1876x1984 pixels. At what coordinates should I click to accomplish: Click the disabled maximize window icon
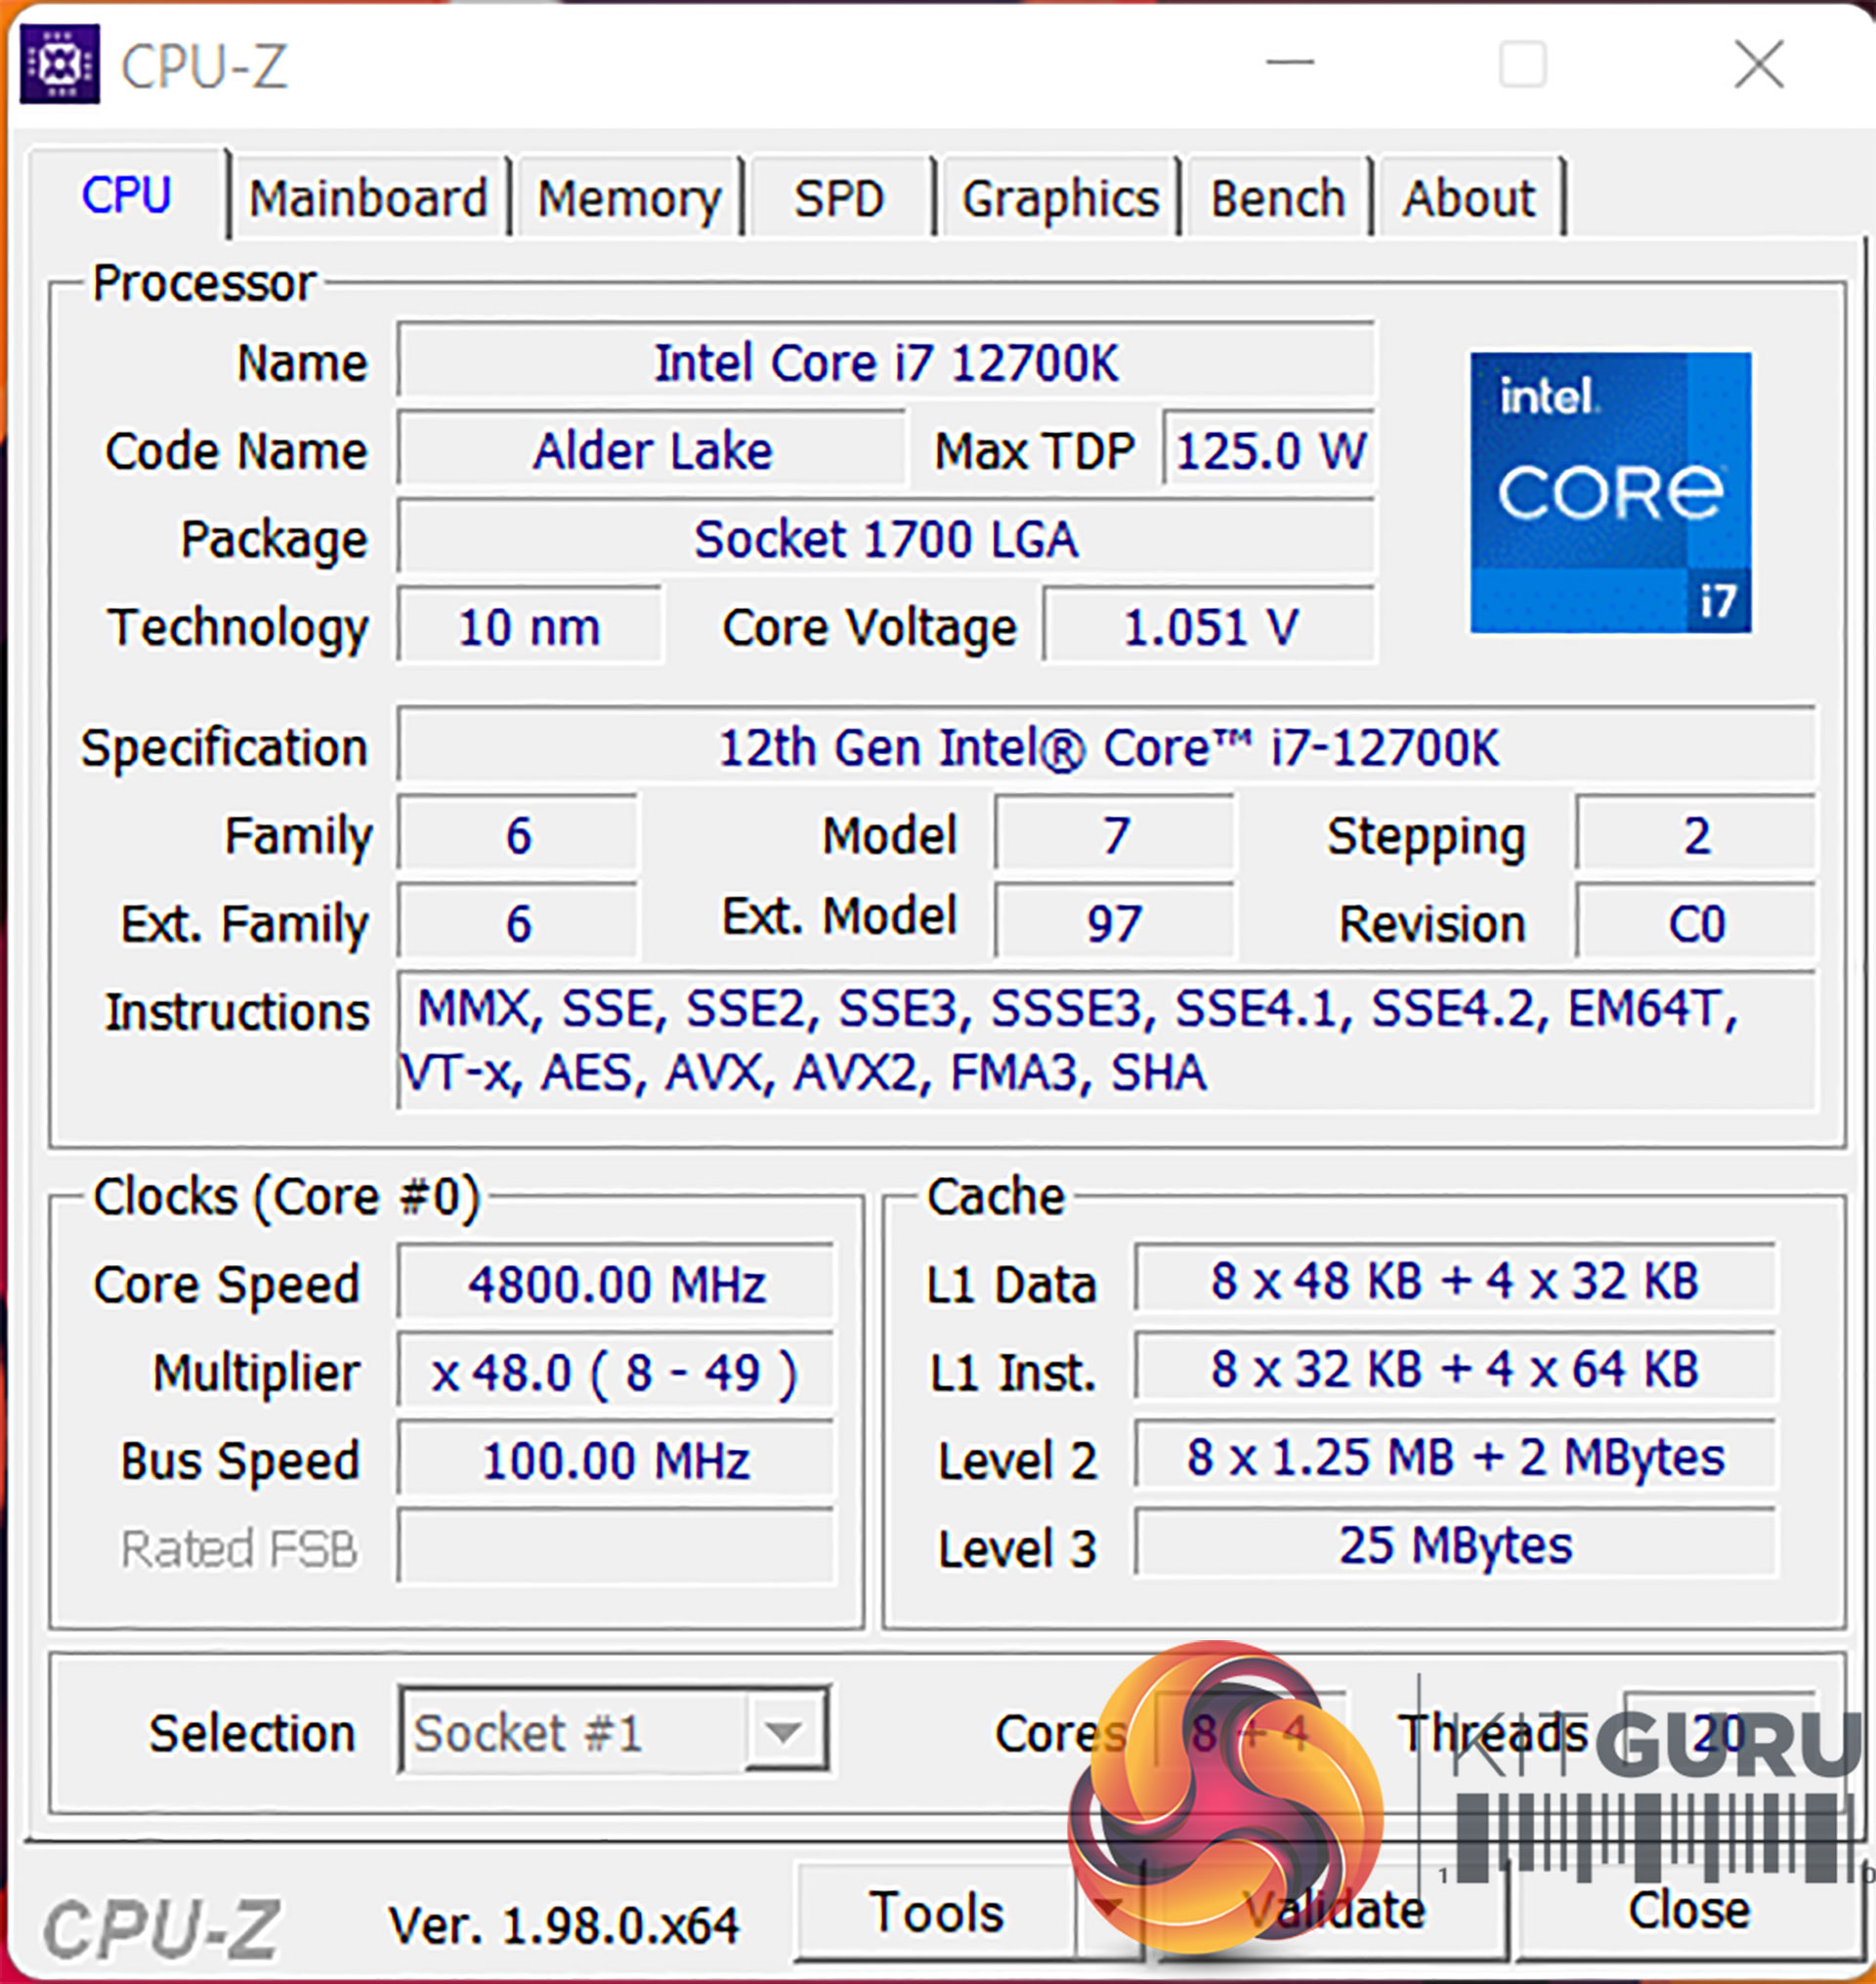(1522, 65)
